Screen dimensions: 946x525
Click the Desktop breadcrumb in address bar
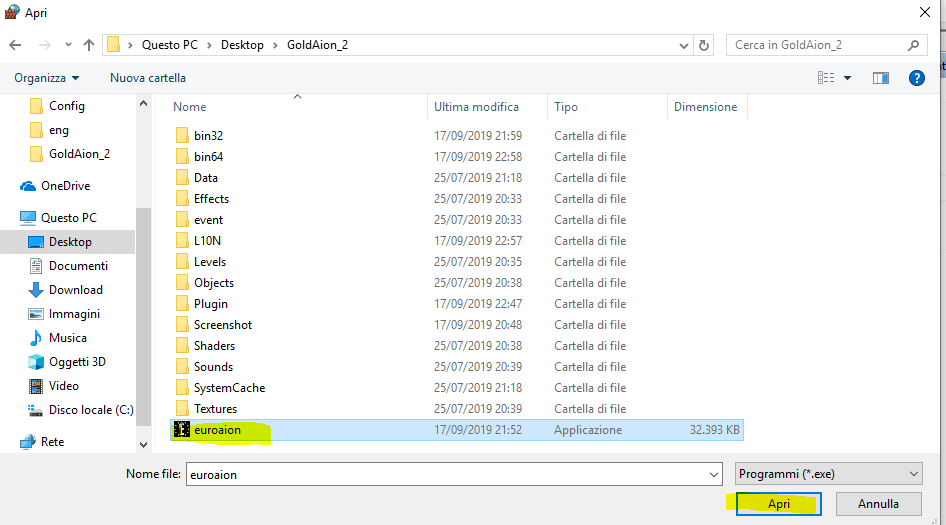(x=242, y=45)
